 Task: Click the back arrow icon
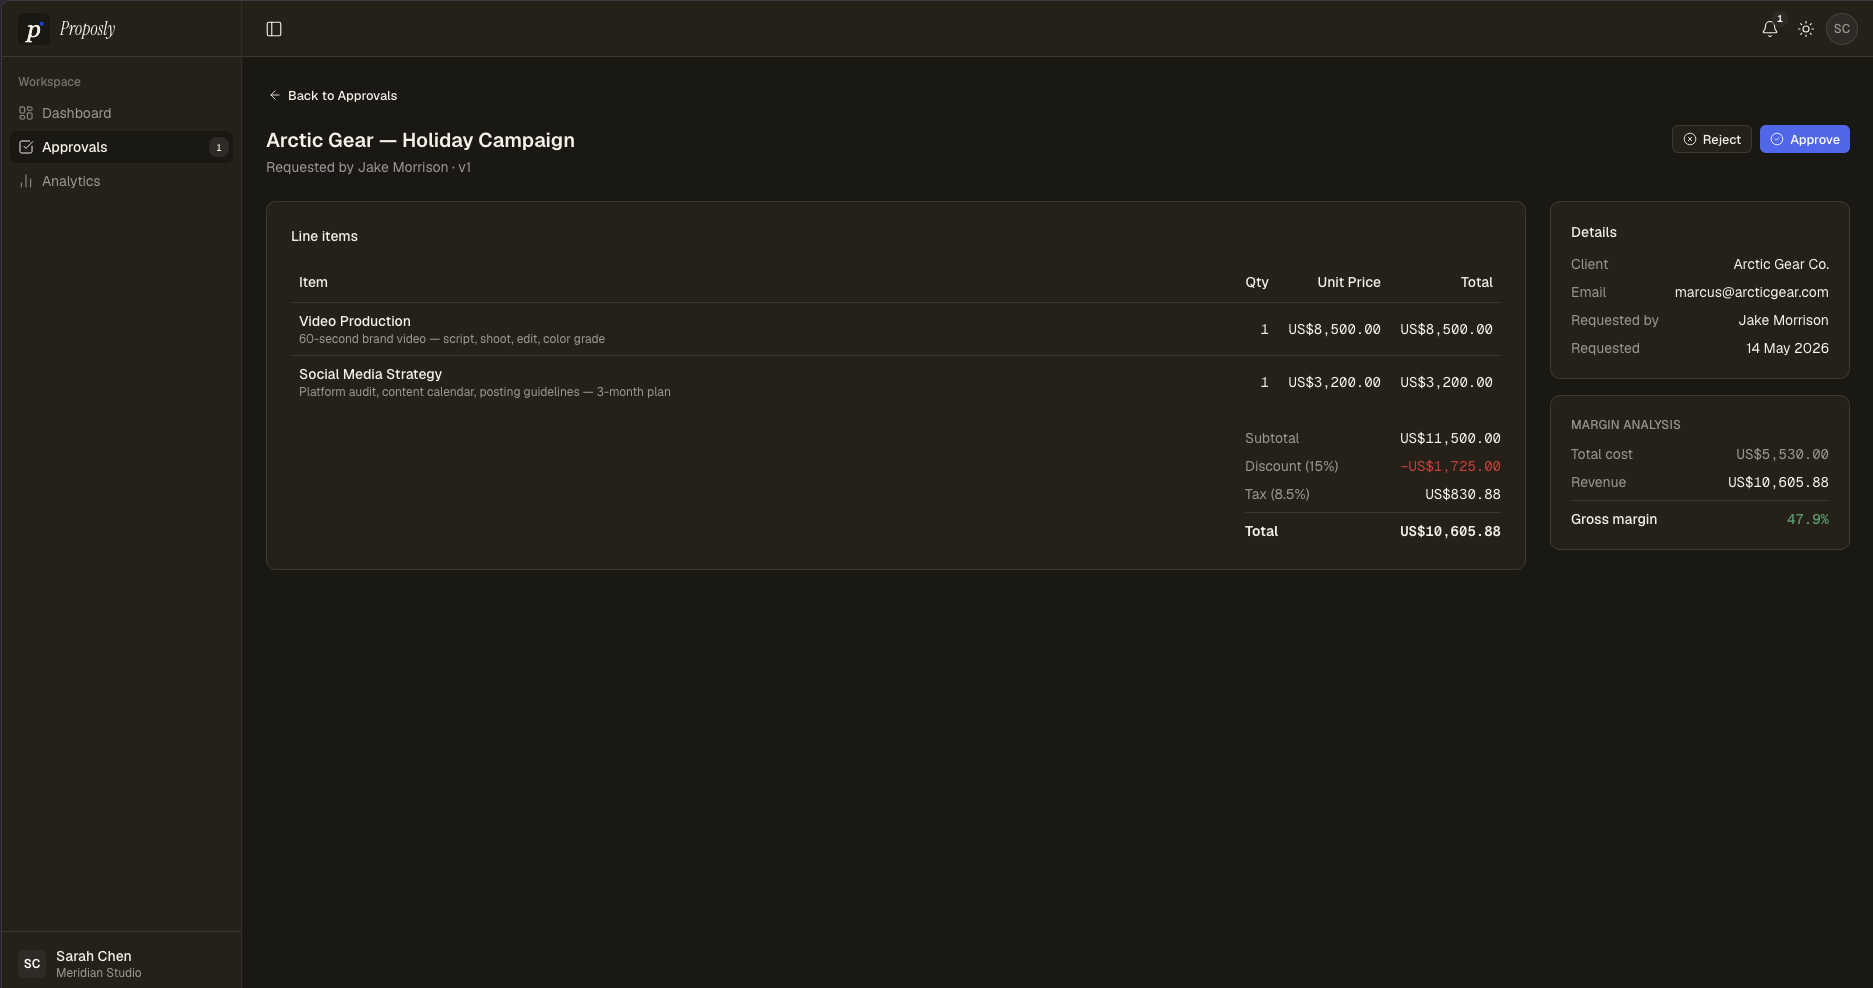click(275, 95)
